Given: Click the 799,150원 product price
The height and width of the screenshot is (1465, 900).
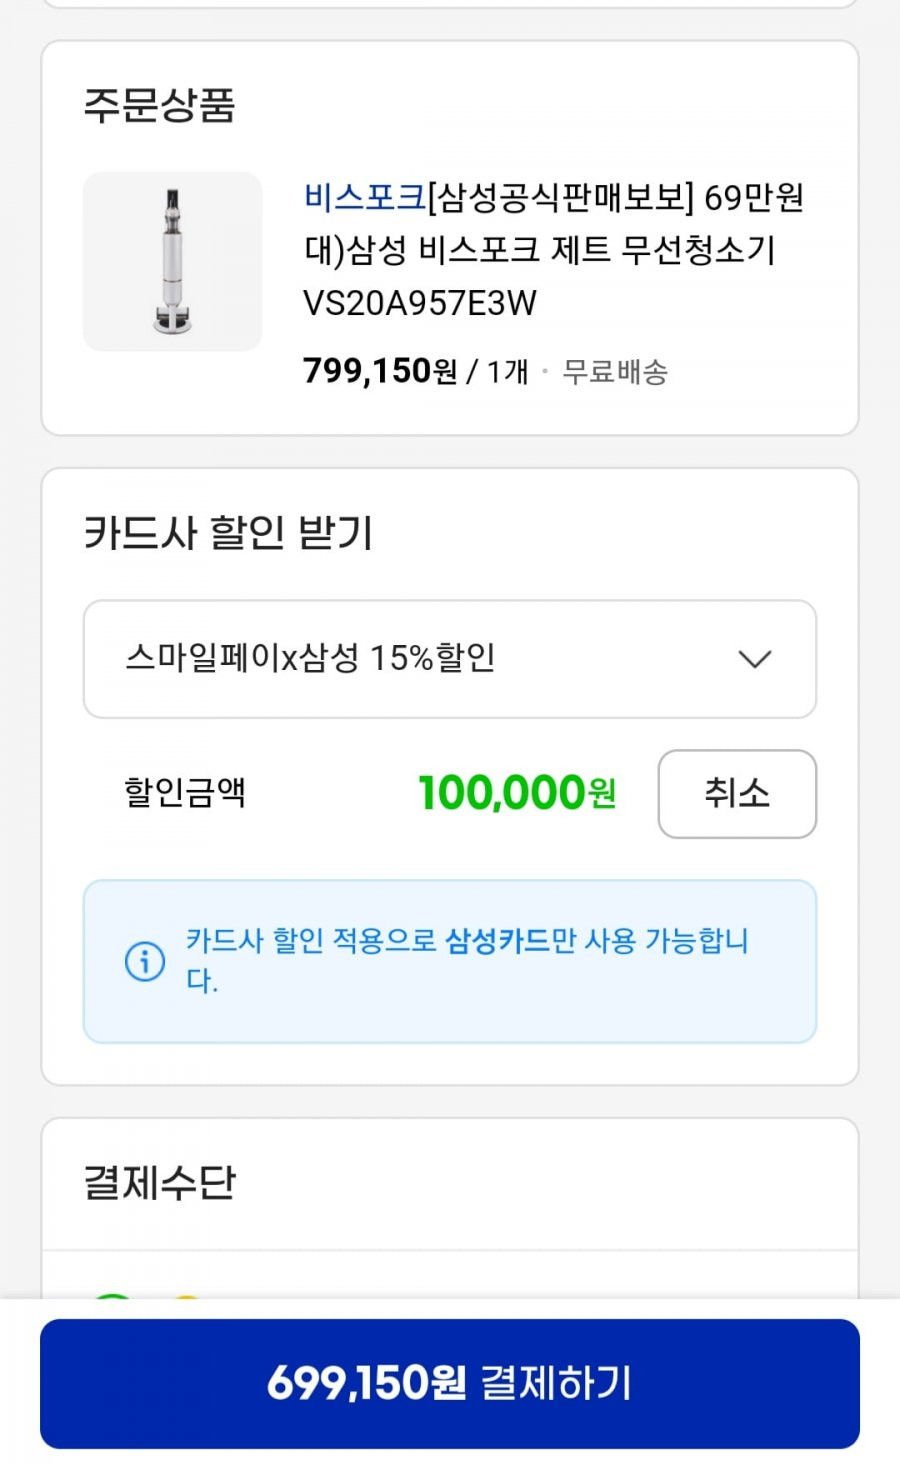Looking at the screenshot, I should [x=380, y=371].
